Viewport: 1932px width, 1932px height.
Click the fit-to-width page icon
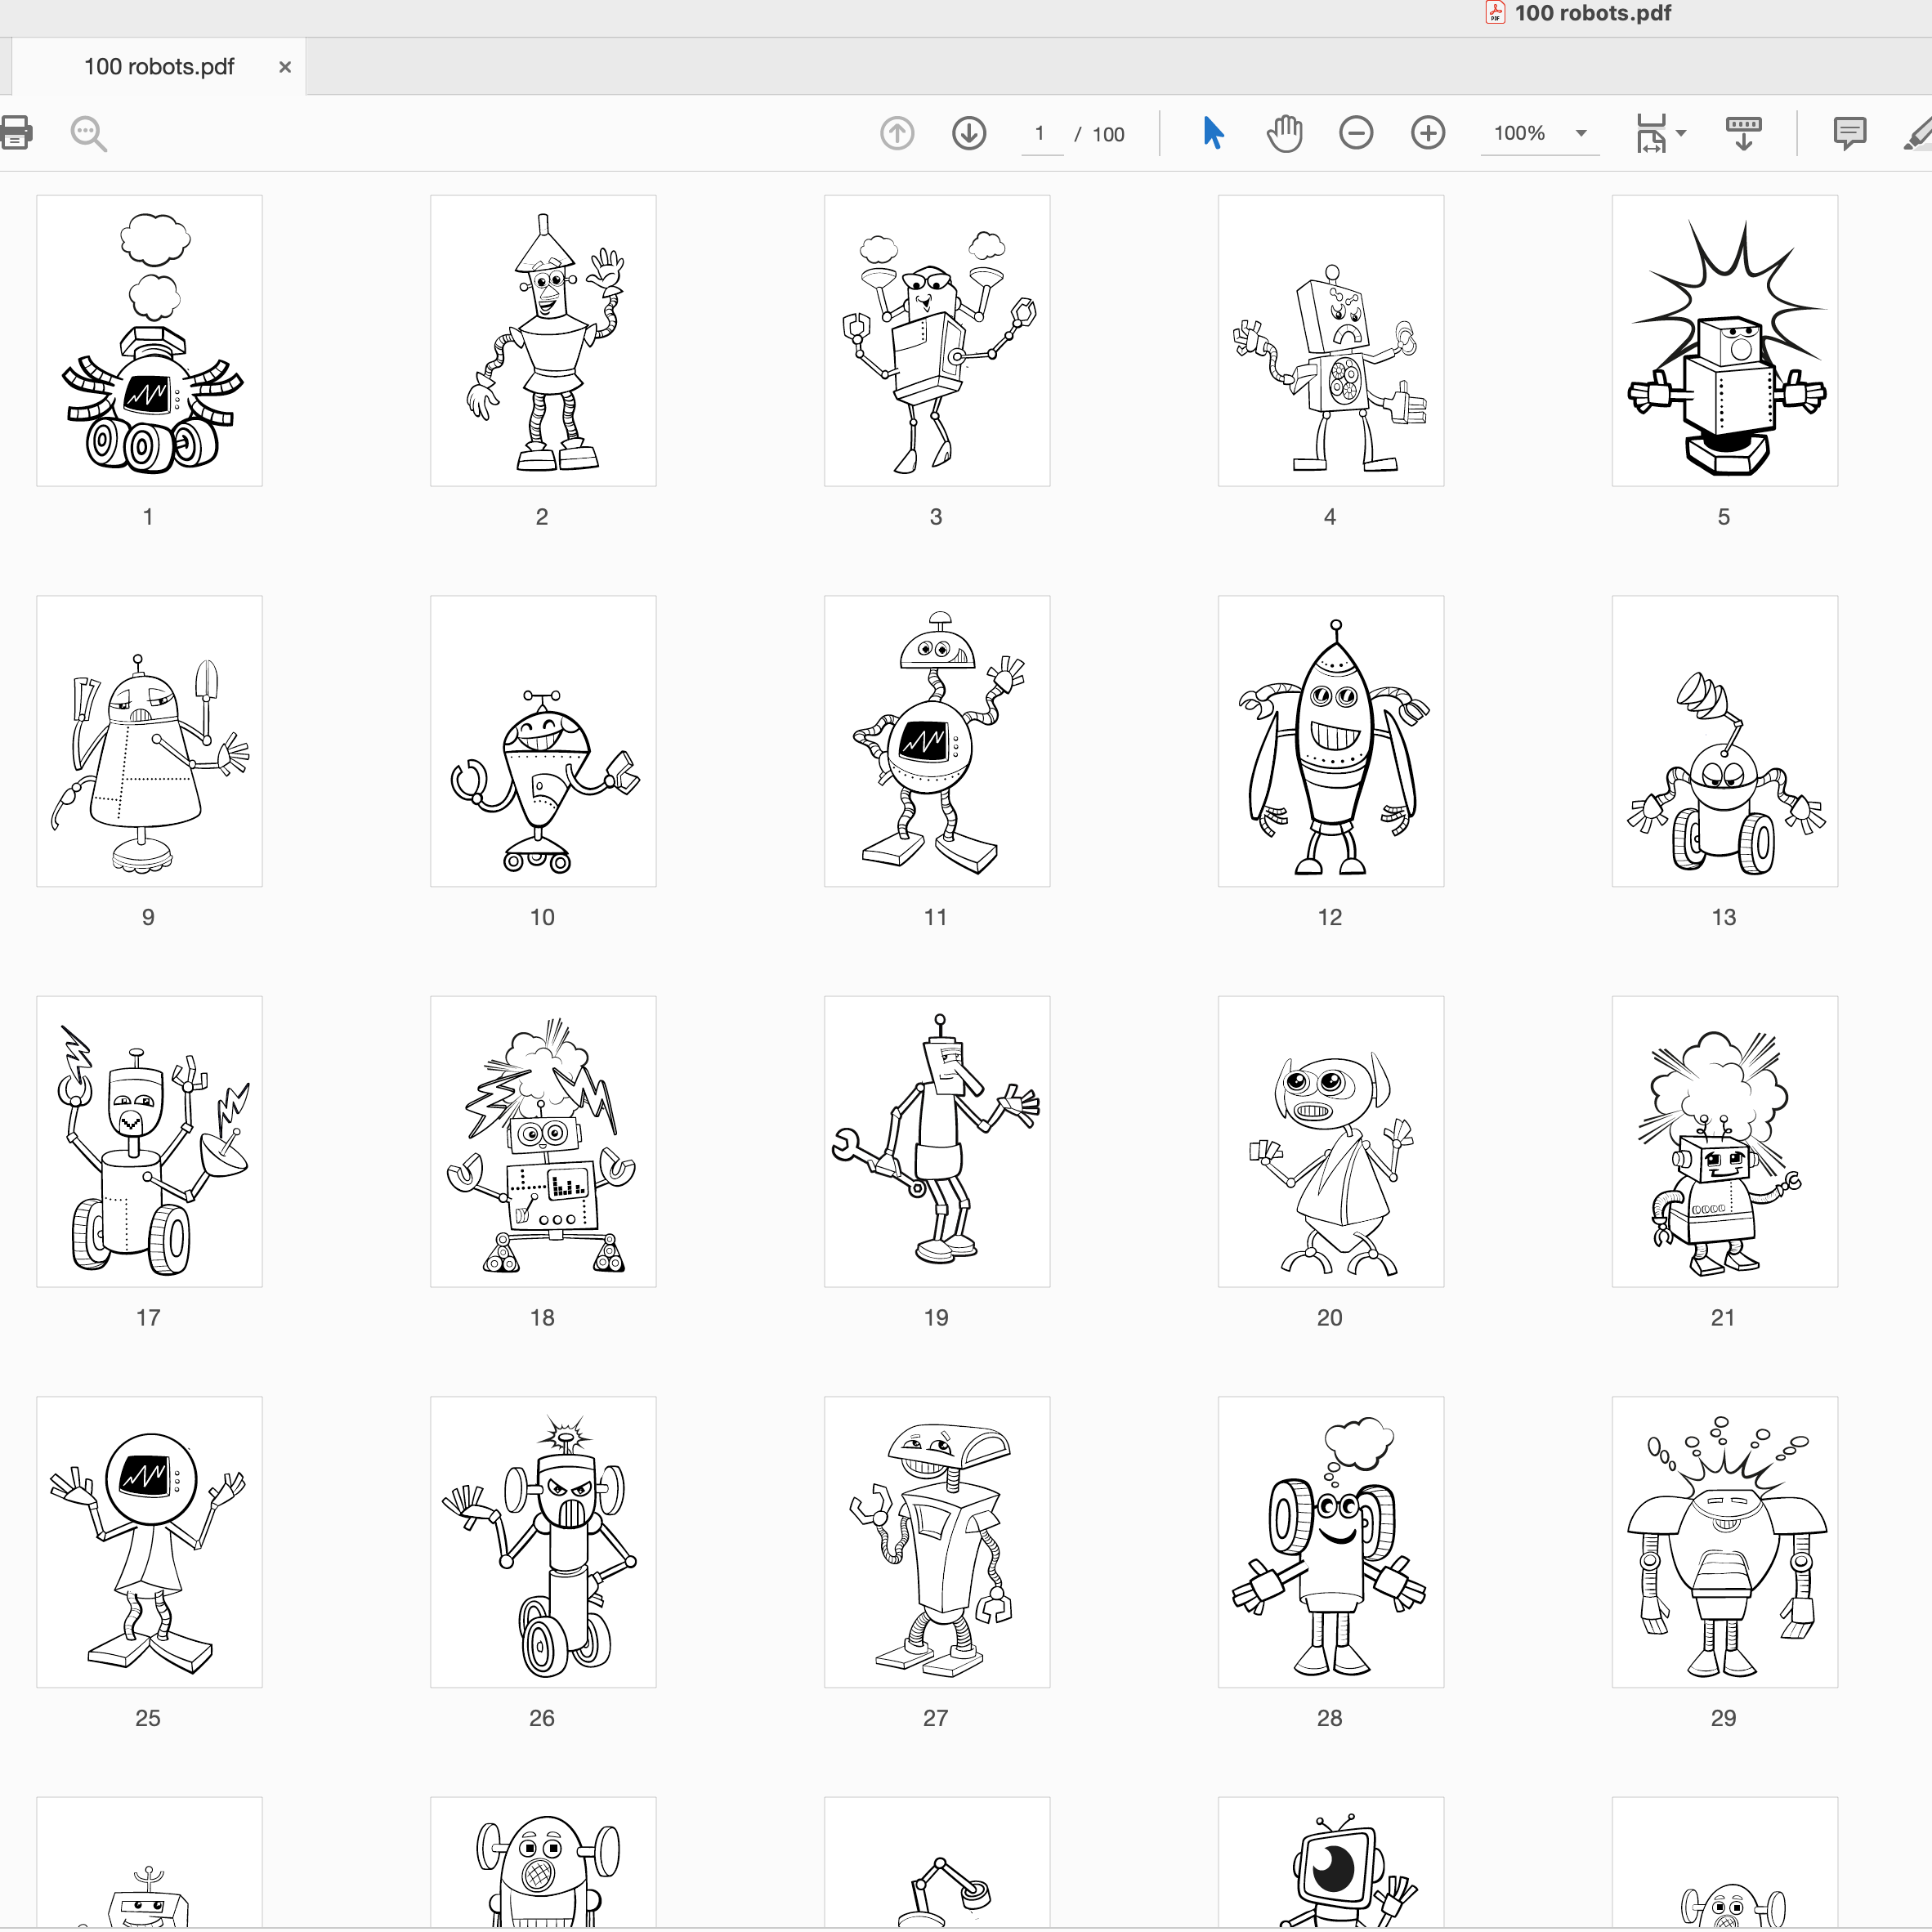click(1651, 133)
